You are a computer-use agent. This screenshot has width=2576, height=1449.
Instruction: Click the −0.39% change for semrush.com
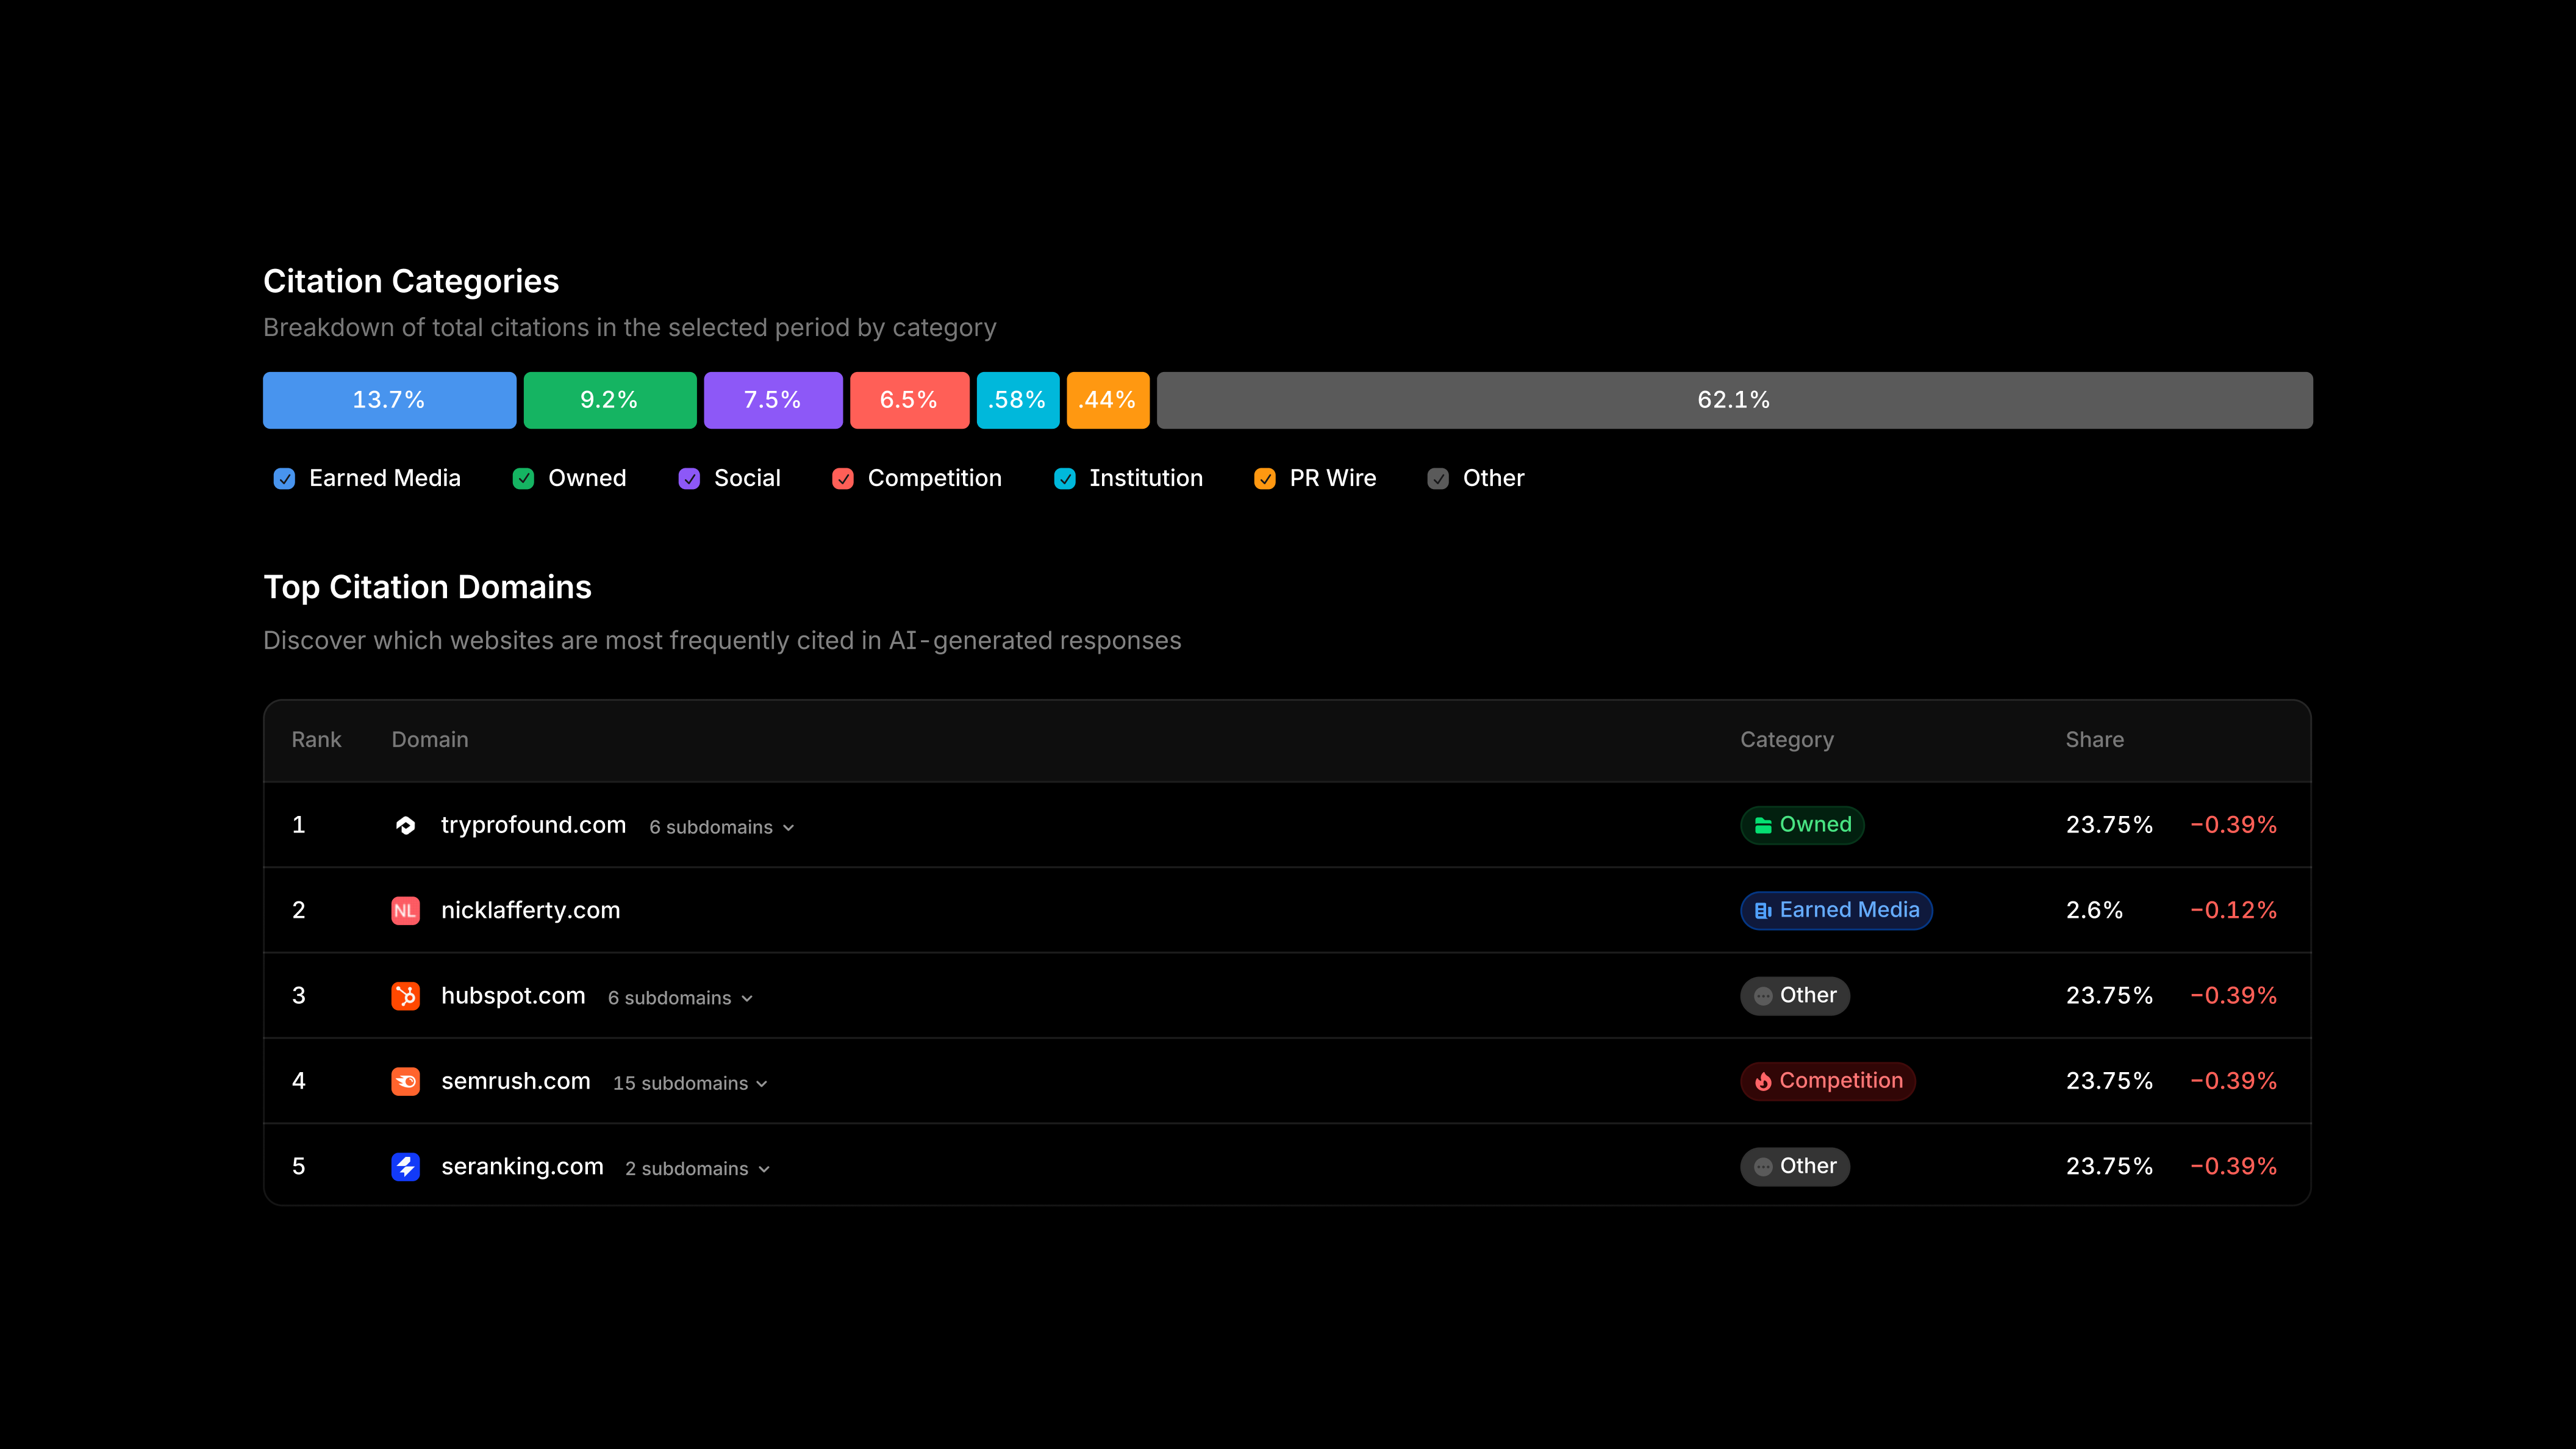coord(2233,1081)
